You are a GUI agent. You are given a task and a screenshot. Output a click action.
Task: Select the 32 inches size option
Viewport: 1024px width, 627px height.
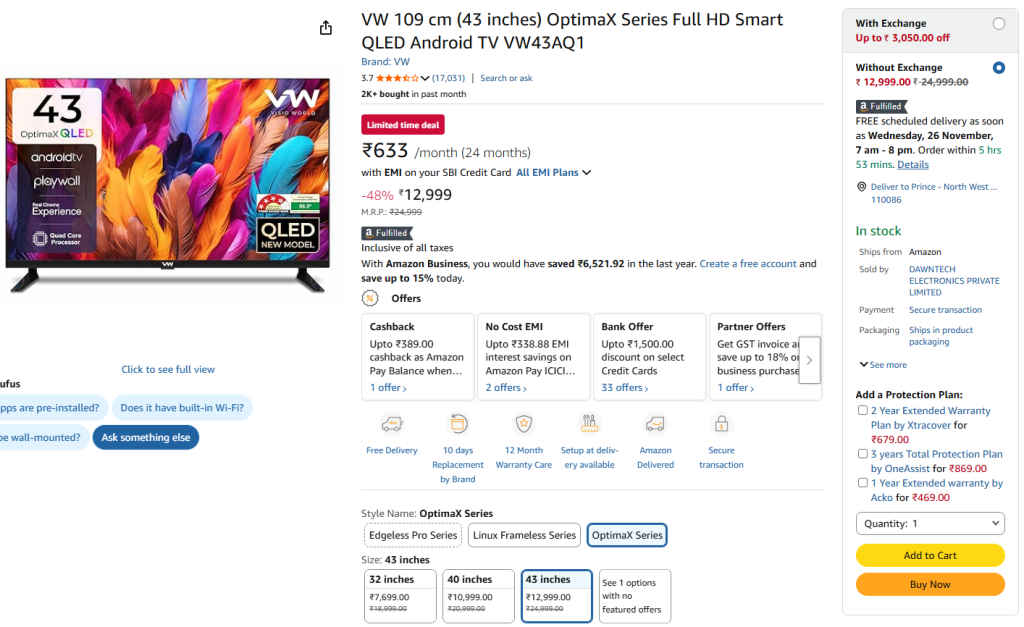pyautogui.click(x=400, y=595)
